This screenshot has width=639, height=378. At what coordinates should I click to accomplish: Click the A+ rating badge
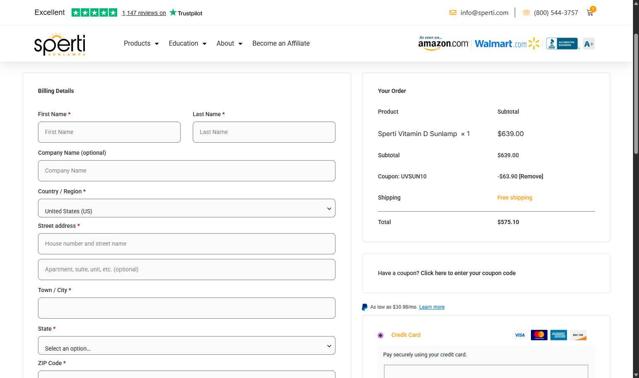pos(588,44)
